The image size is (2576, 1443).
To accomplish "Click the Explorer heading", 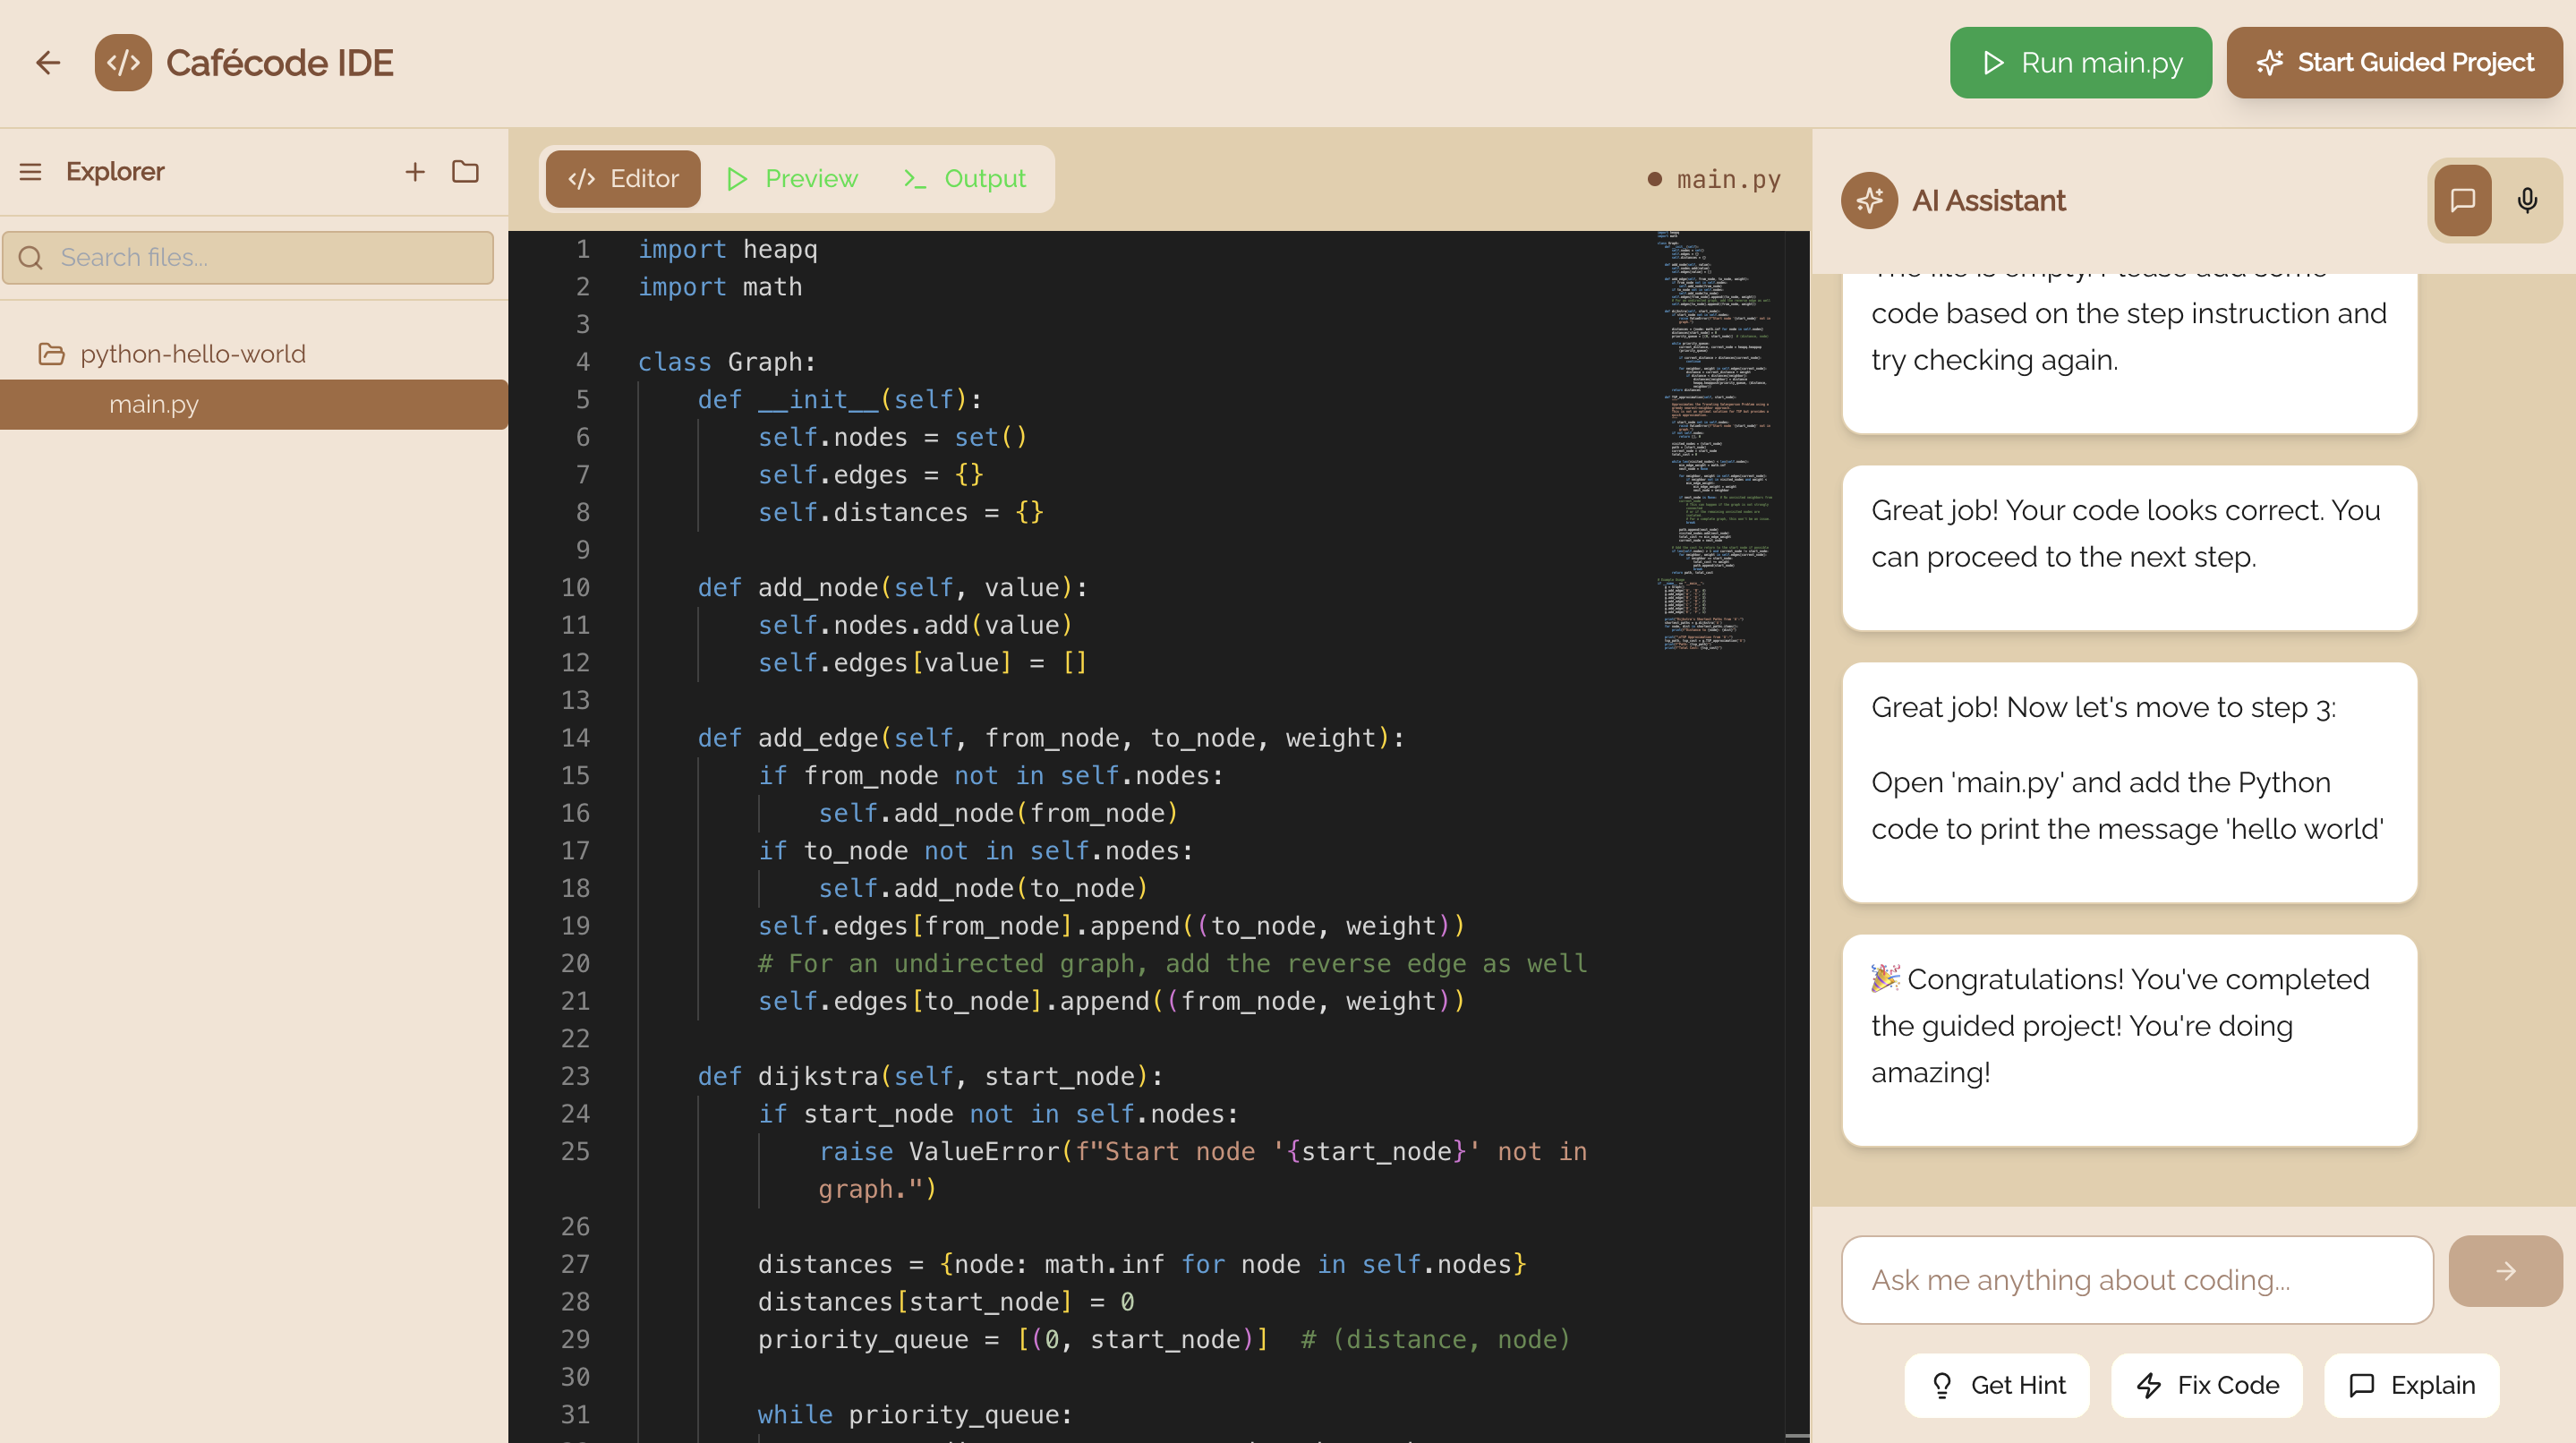I will tap(115, 172).
